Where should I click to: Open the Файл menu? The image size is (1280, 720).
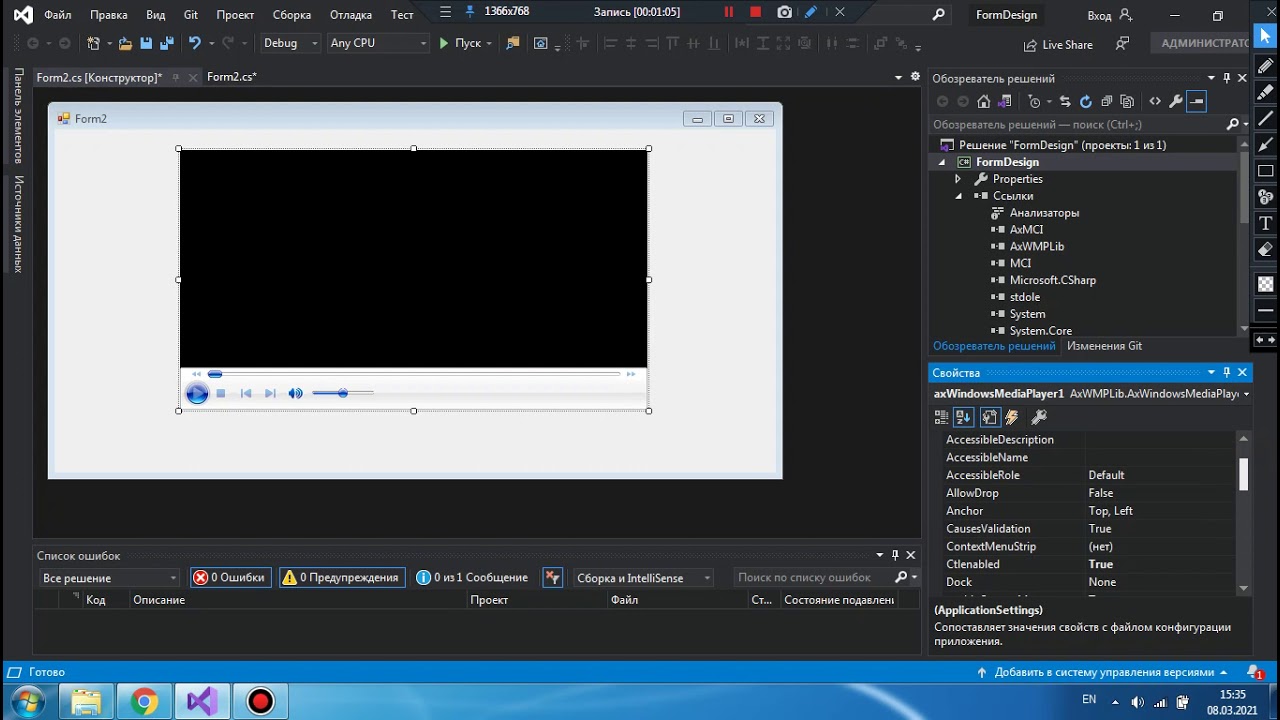[57, 15]
